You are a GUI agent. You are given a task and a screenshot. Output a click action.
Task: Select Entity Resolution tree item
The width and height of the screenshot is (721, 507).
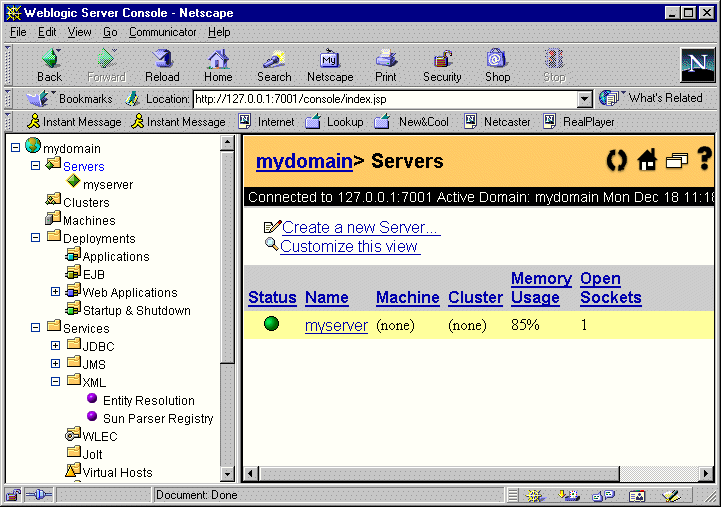tap(149, 400)
